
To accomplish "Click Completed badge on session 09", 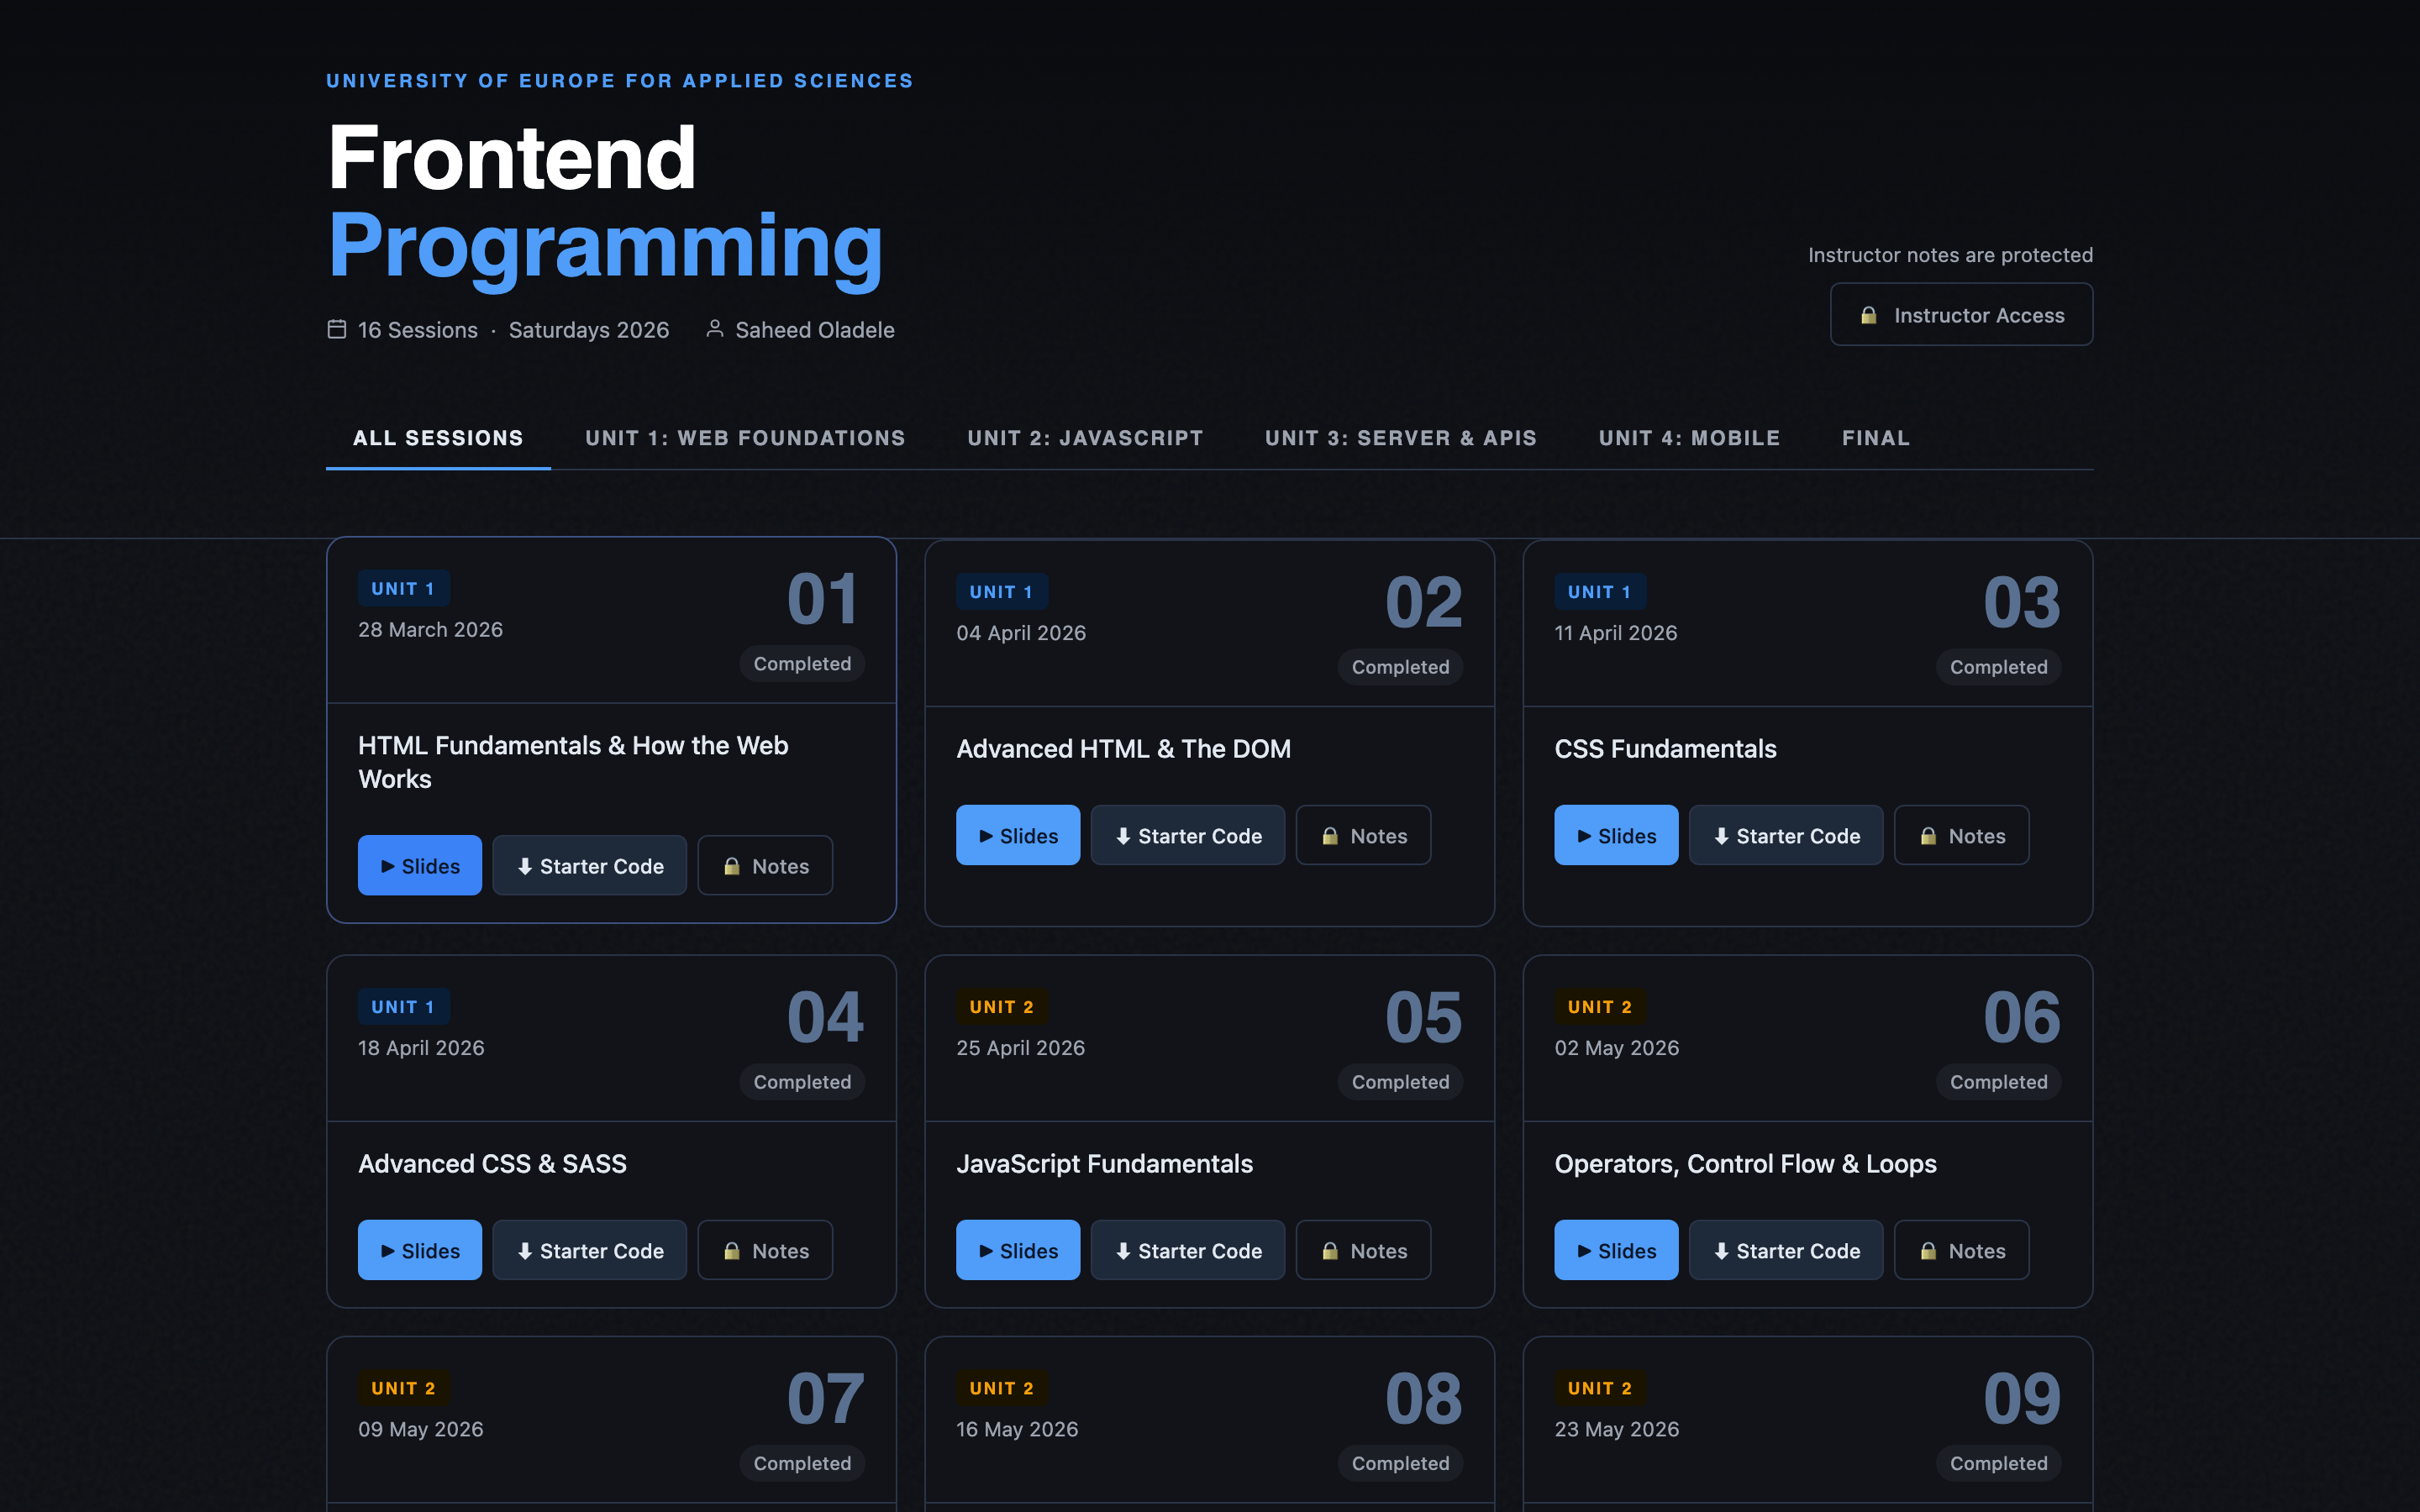I will pyautogui.click(x=1998, y=1463).
